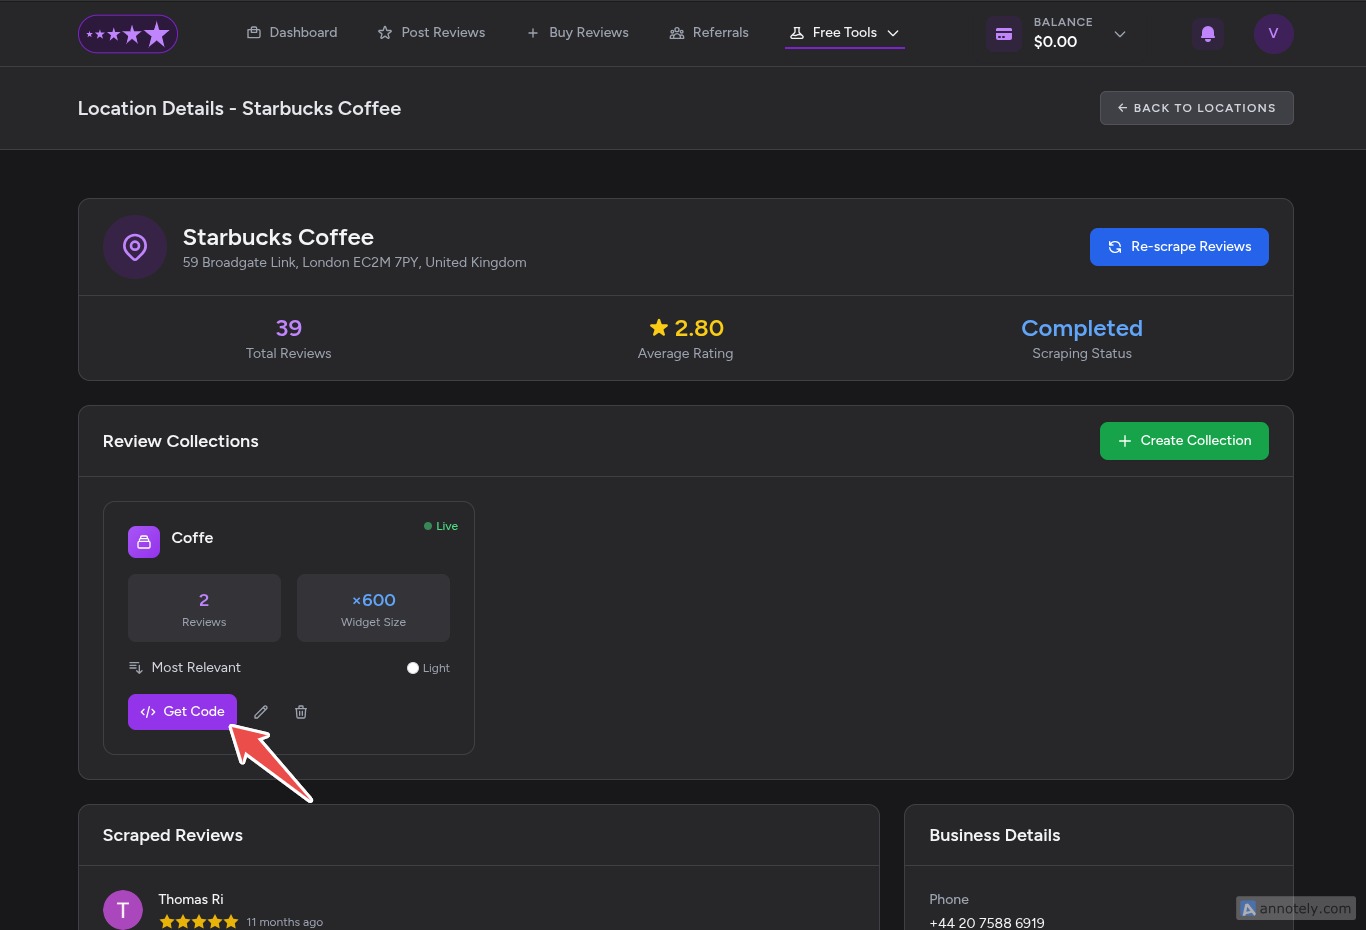The image size is (1366, 930).
Task: Open the notifications bell
Action: click(1207, 34)
